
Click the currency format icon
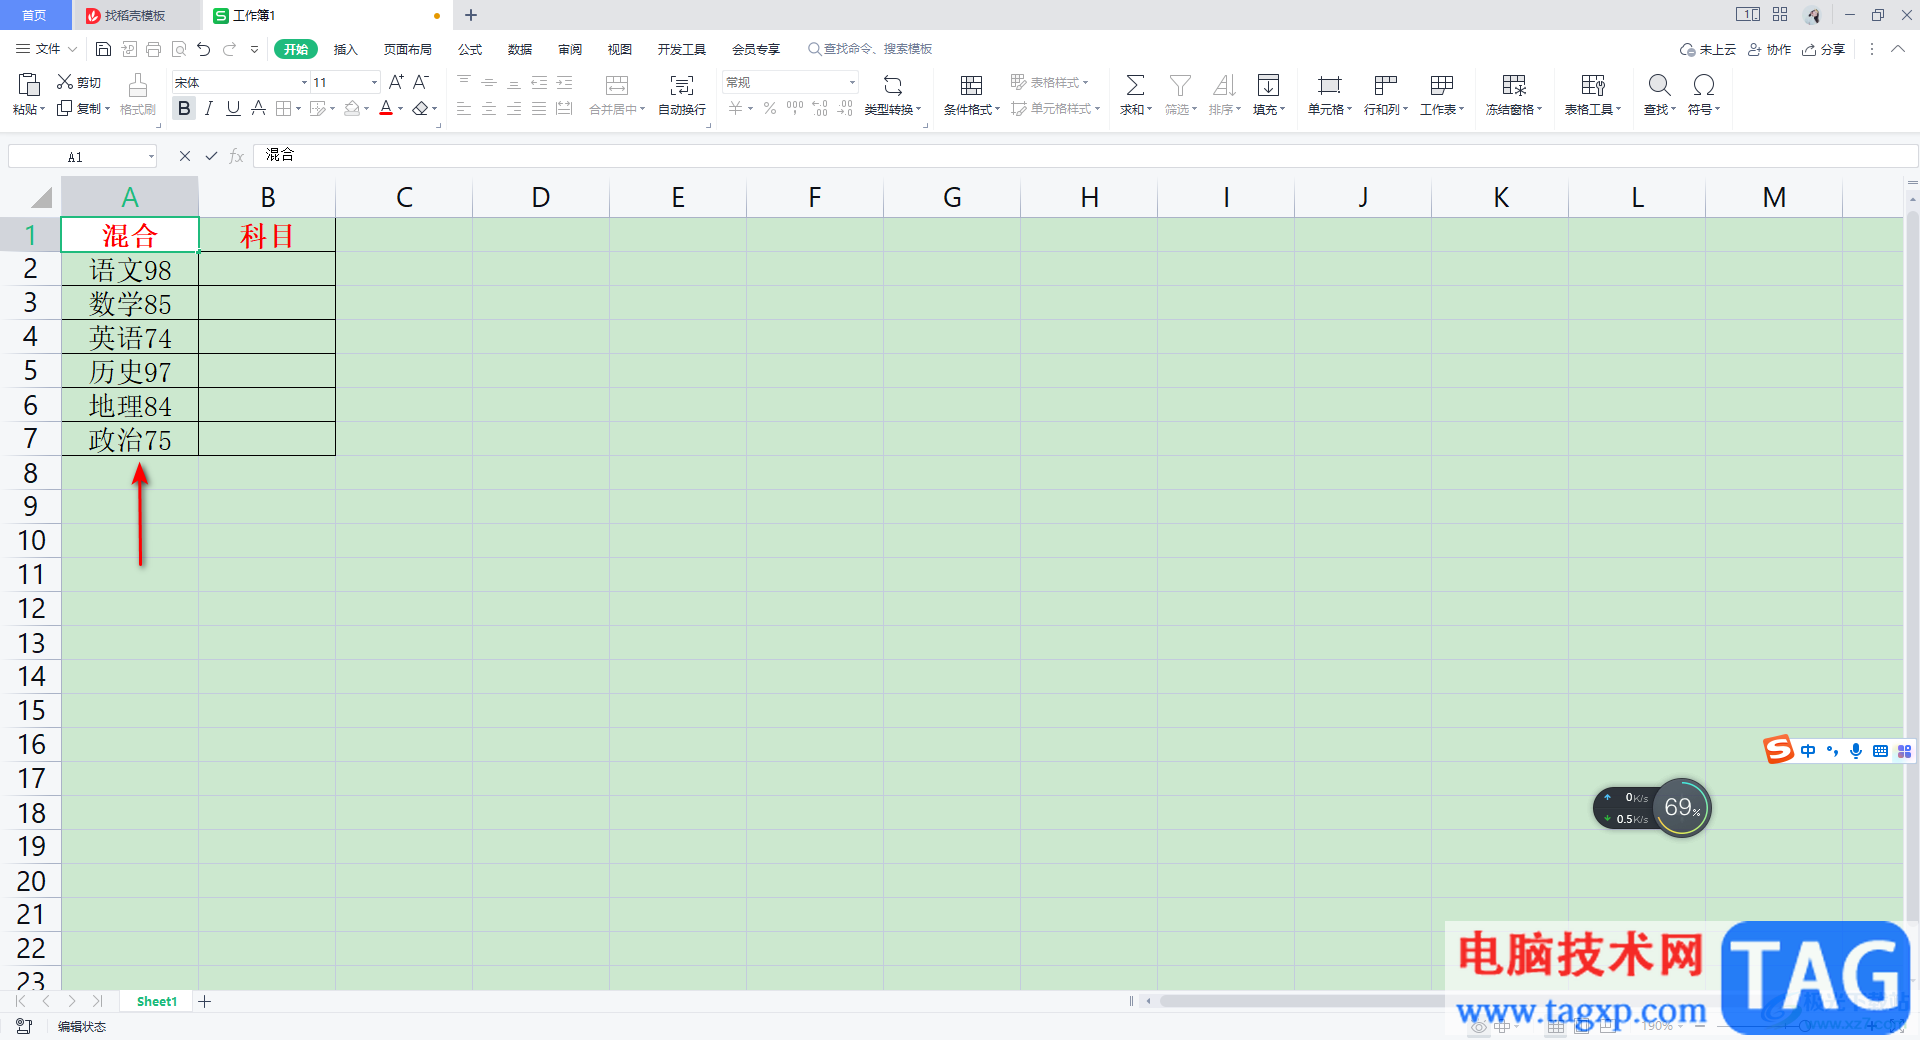[736, 108]
